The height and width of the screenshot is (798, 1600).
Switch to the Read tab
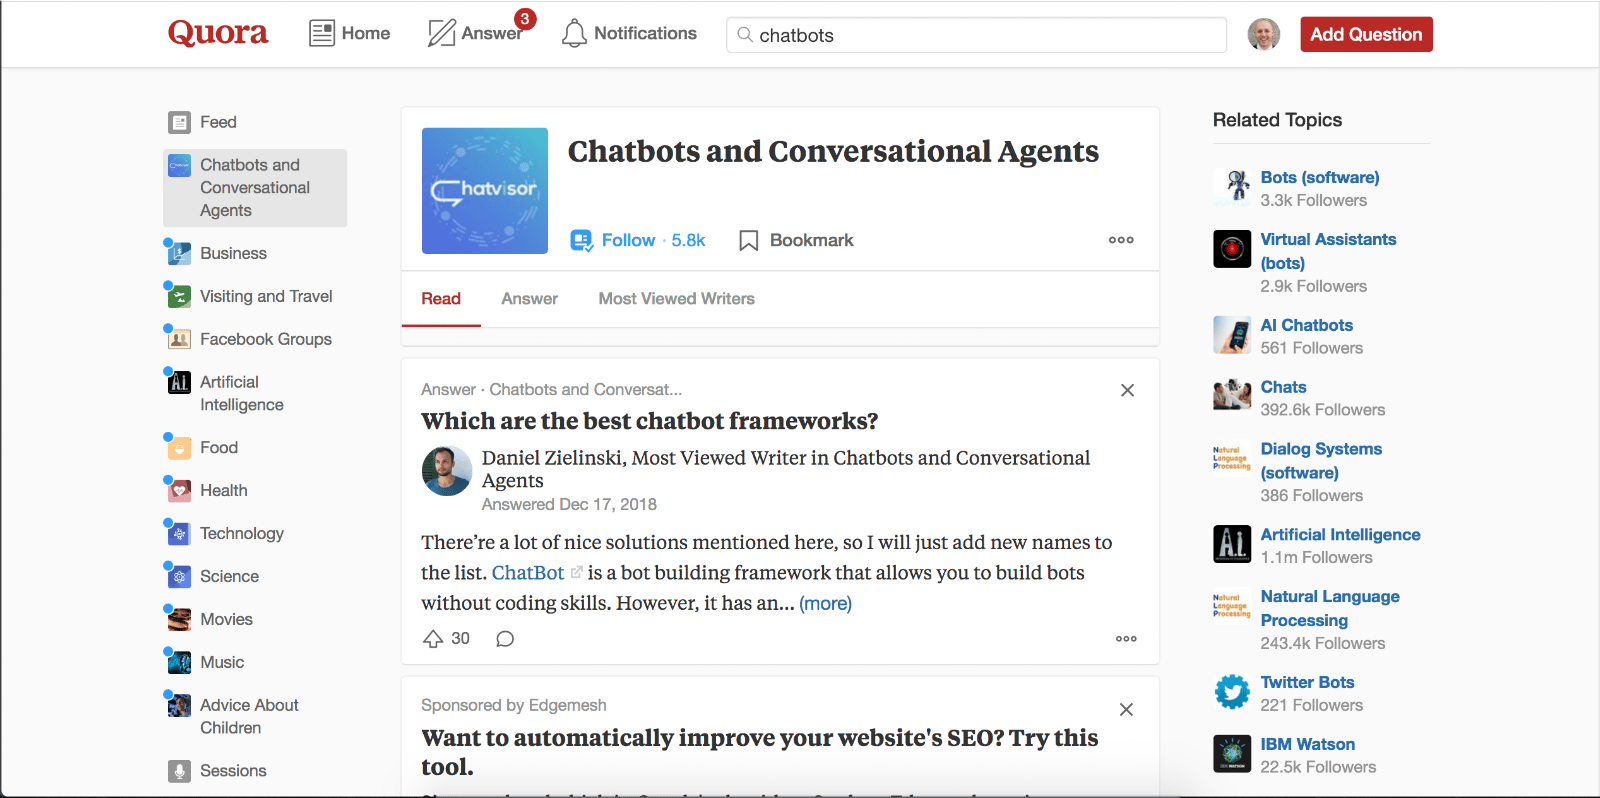point(441,298)
